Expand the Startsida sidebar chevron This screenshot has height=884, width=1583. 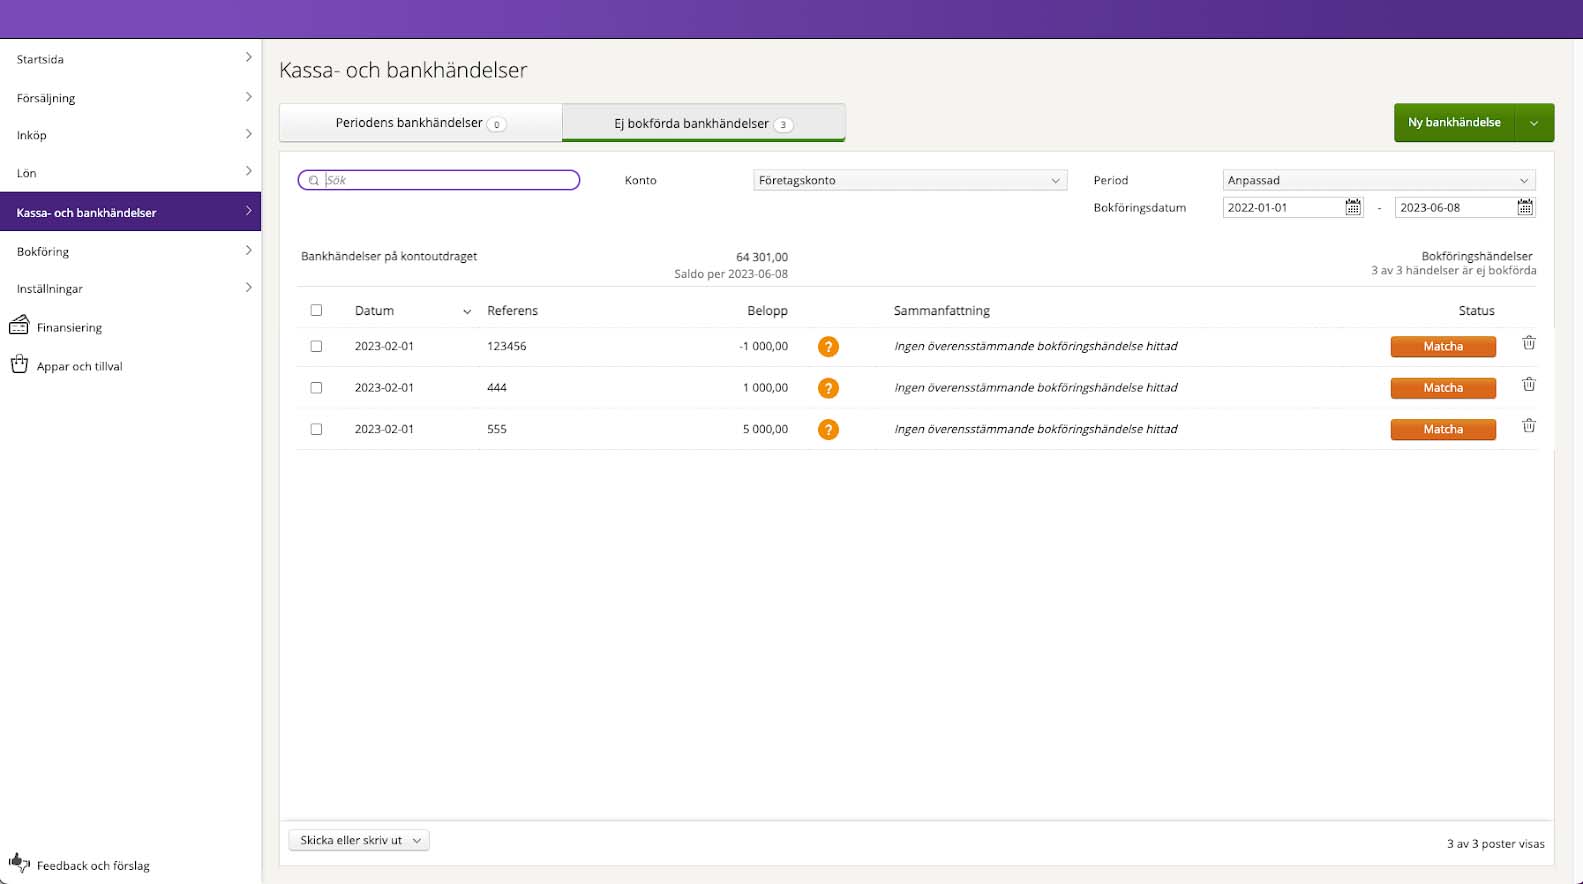[x=248, y=57]
